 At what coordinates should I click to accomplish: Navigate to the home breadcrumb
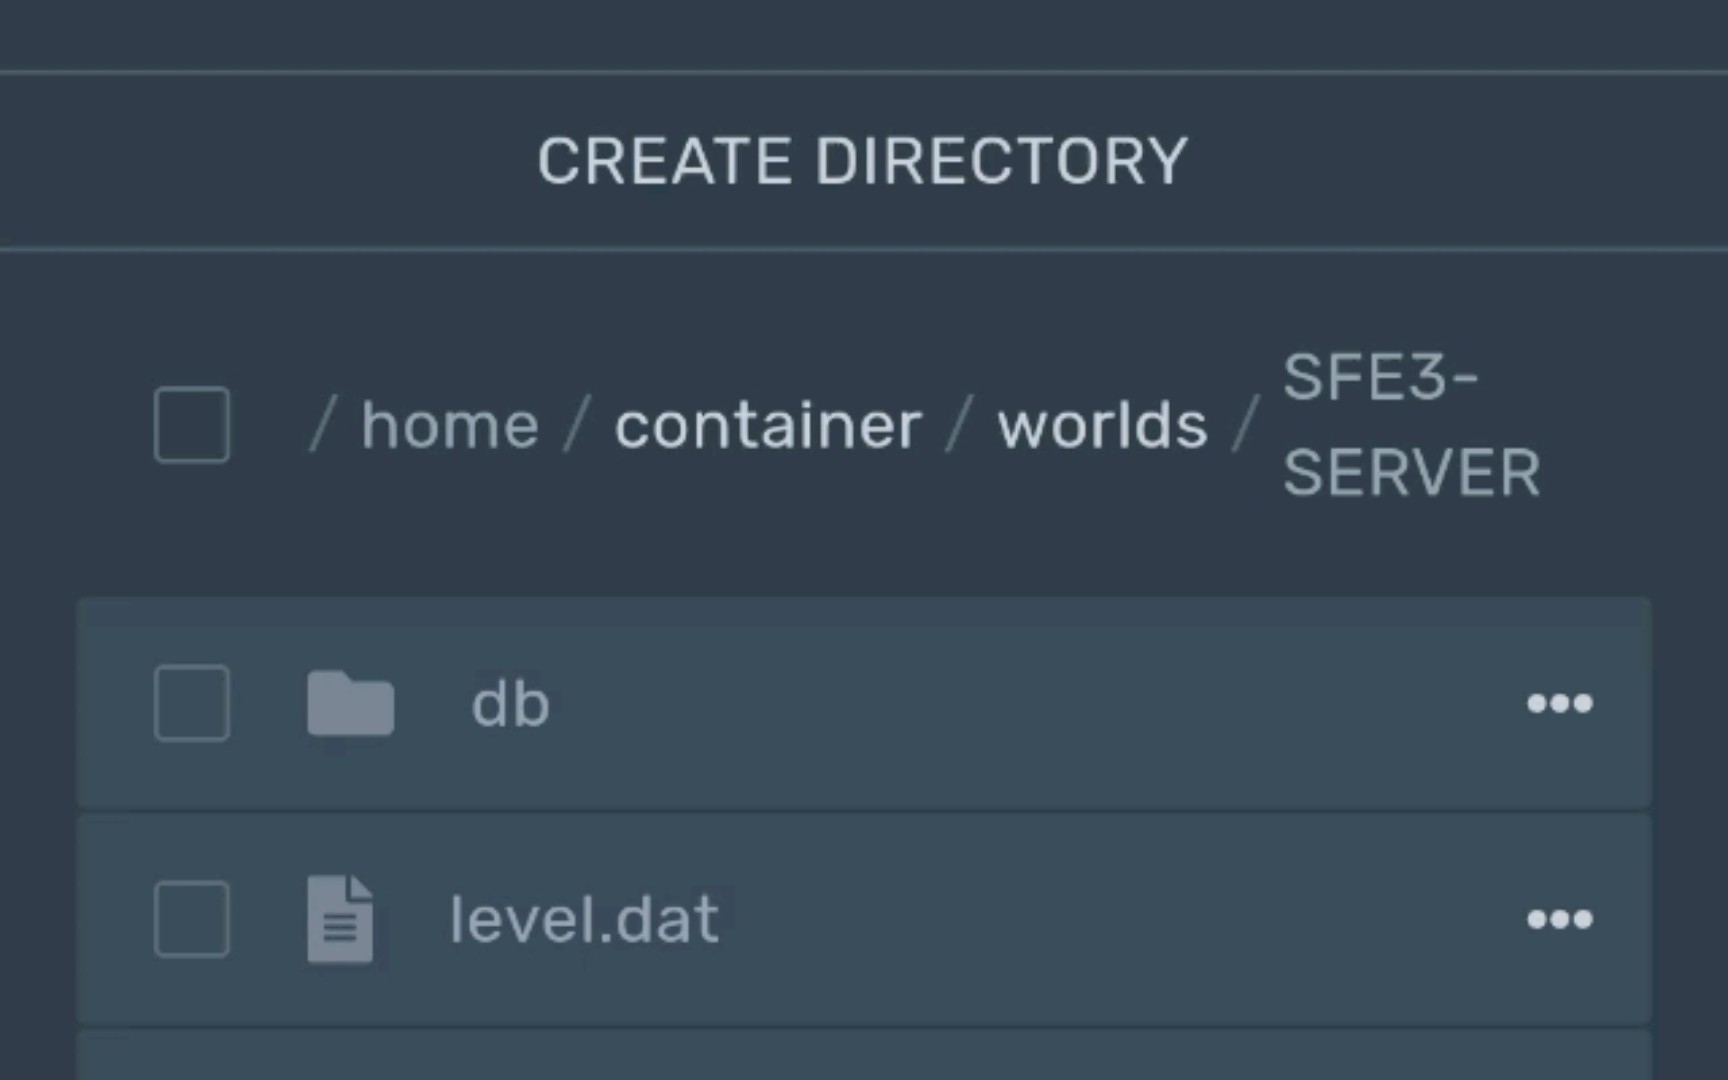click(x=450, y=426)
